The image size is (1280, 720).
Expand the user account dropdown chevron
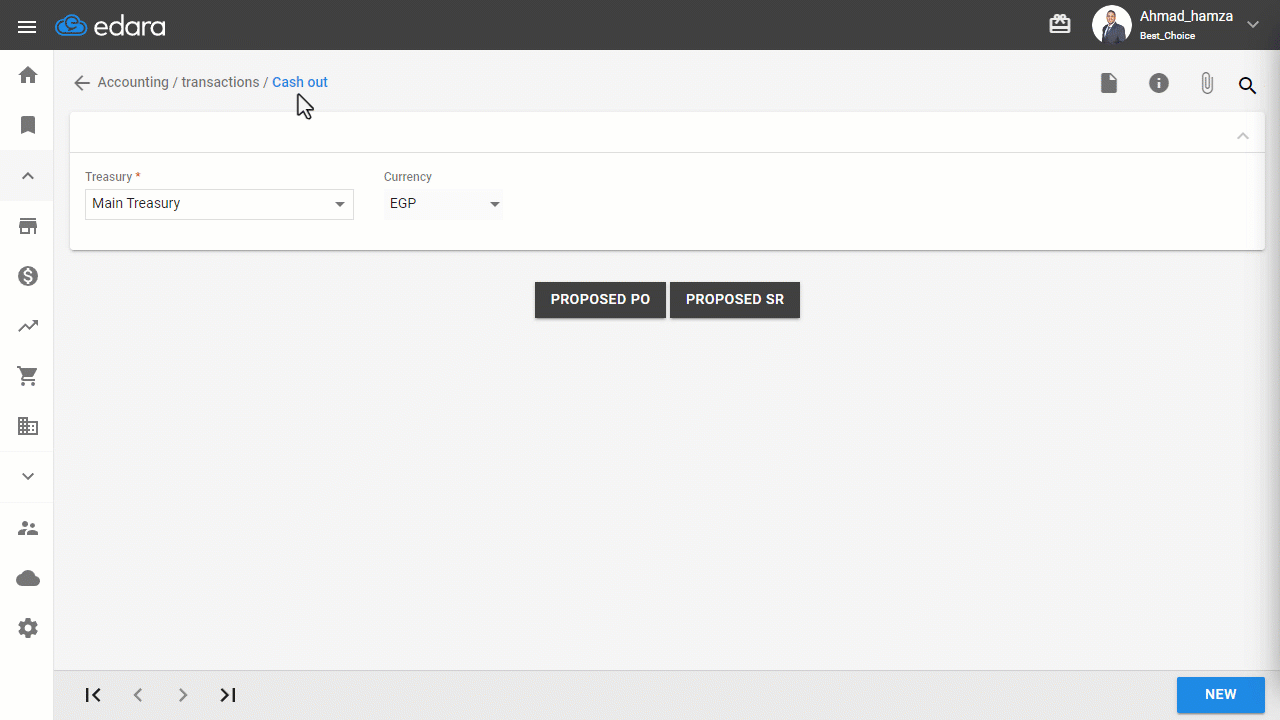coord(1253,25)
